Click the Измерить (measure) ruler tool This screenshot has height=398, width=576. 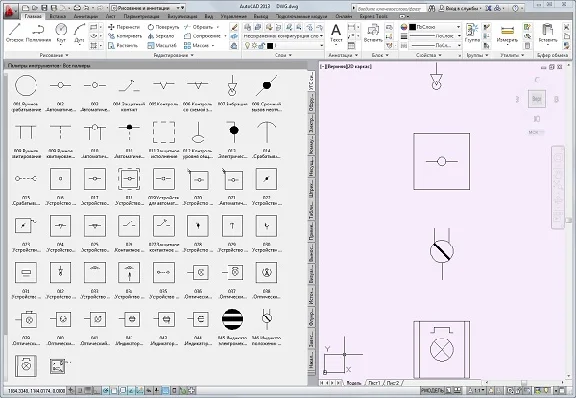pos(507,33)
